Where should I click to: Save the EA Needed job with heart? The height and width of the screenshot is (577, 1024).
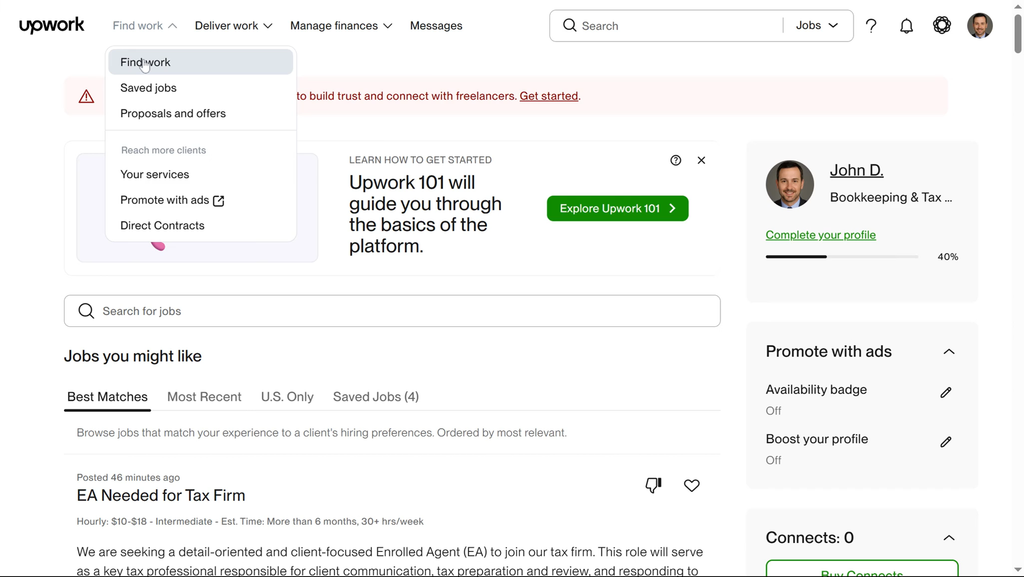click(x=692, y=486)
